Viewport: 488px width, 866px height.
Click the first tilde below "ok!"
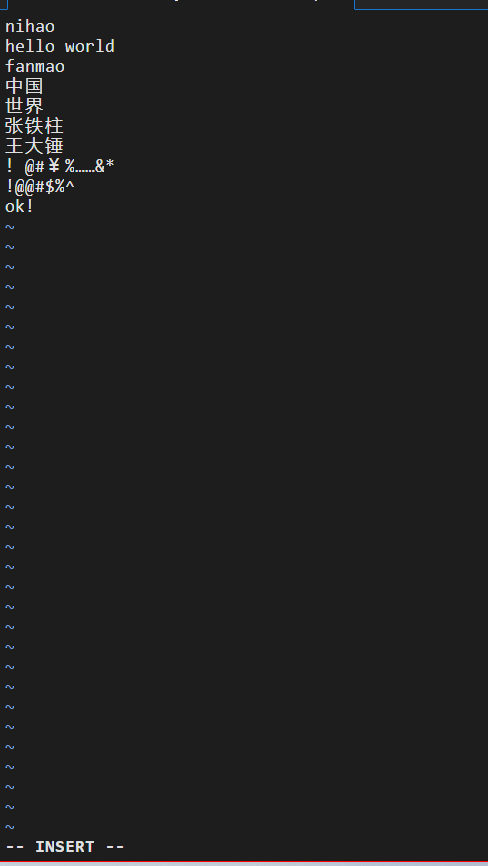(9, 227)
